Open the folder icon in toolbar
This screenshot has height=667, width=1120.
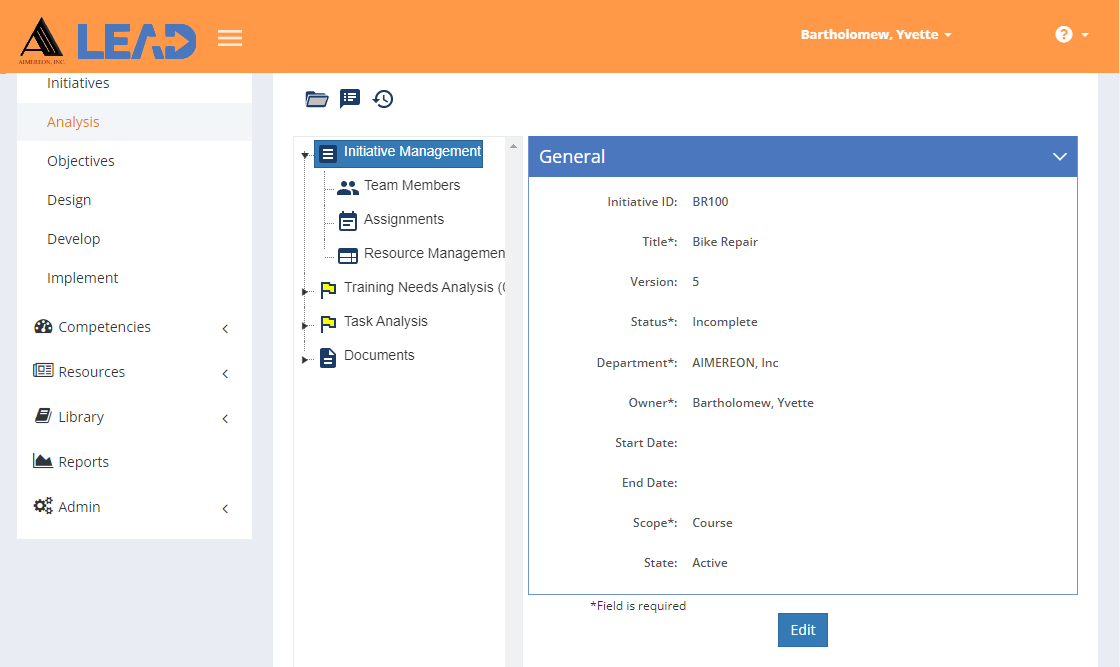coord(316,99)
